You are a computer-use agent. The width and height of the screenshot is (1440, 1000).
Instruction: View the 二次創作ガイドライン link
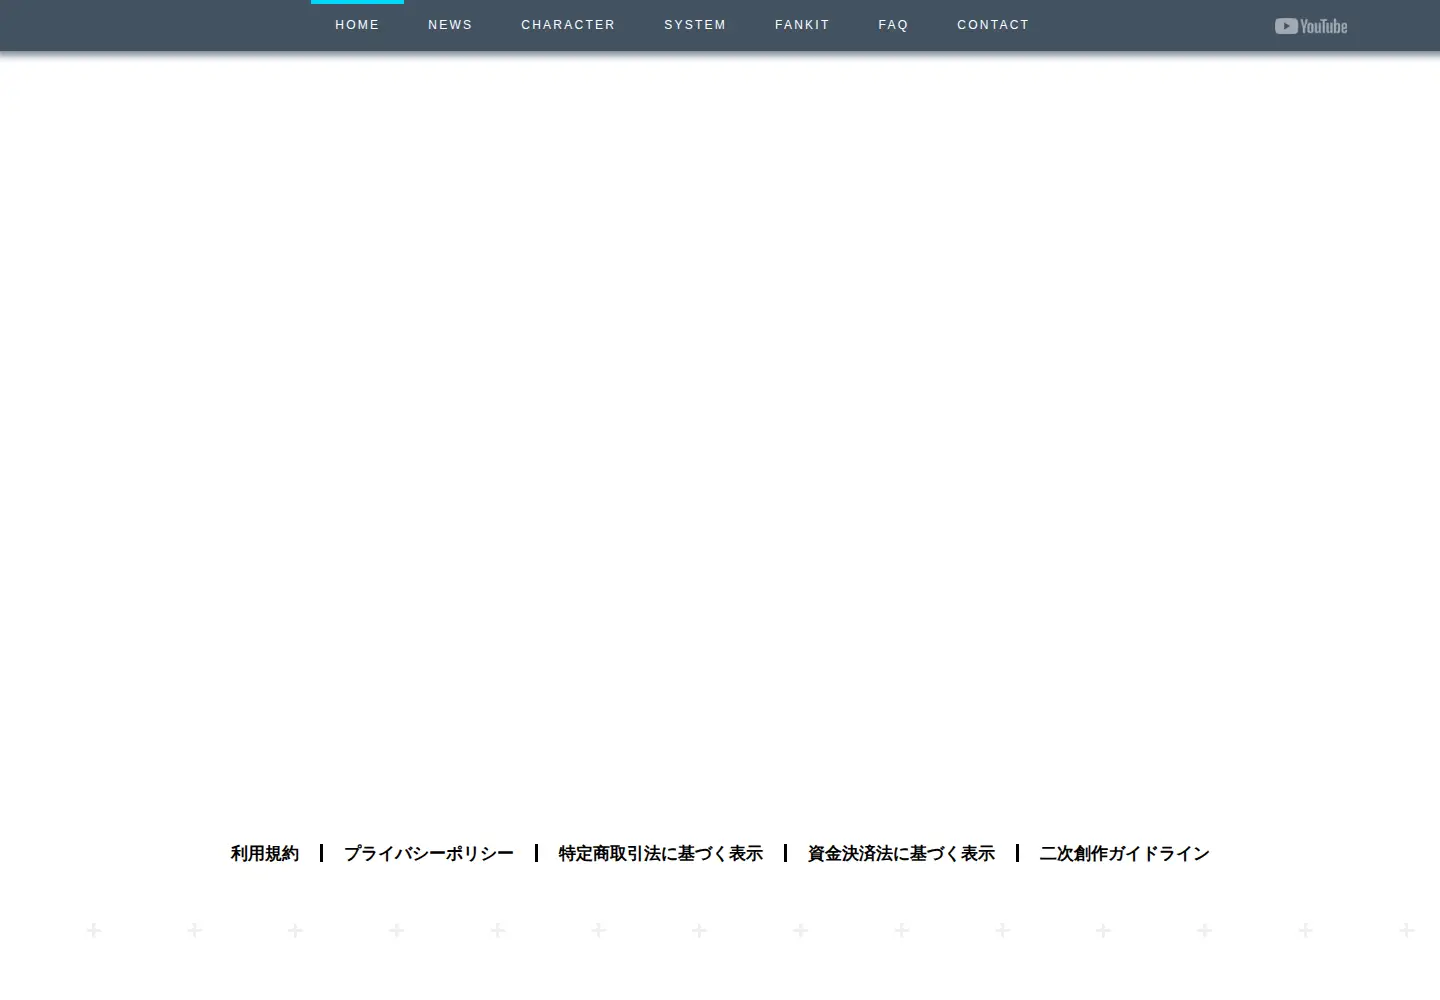[1125, 853]
